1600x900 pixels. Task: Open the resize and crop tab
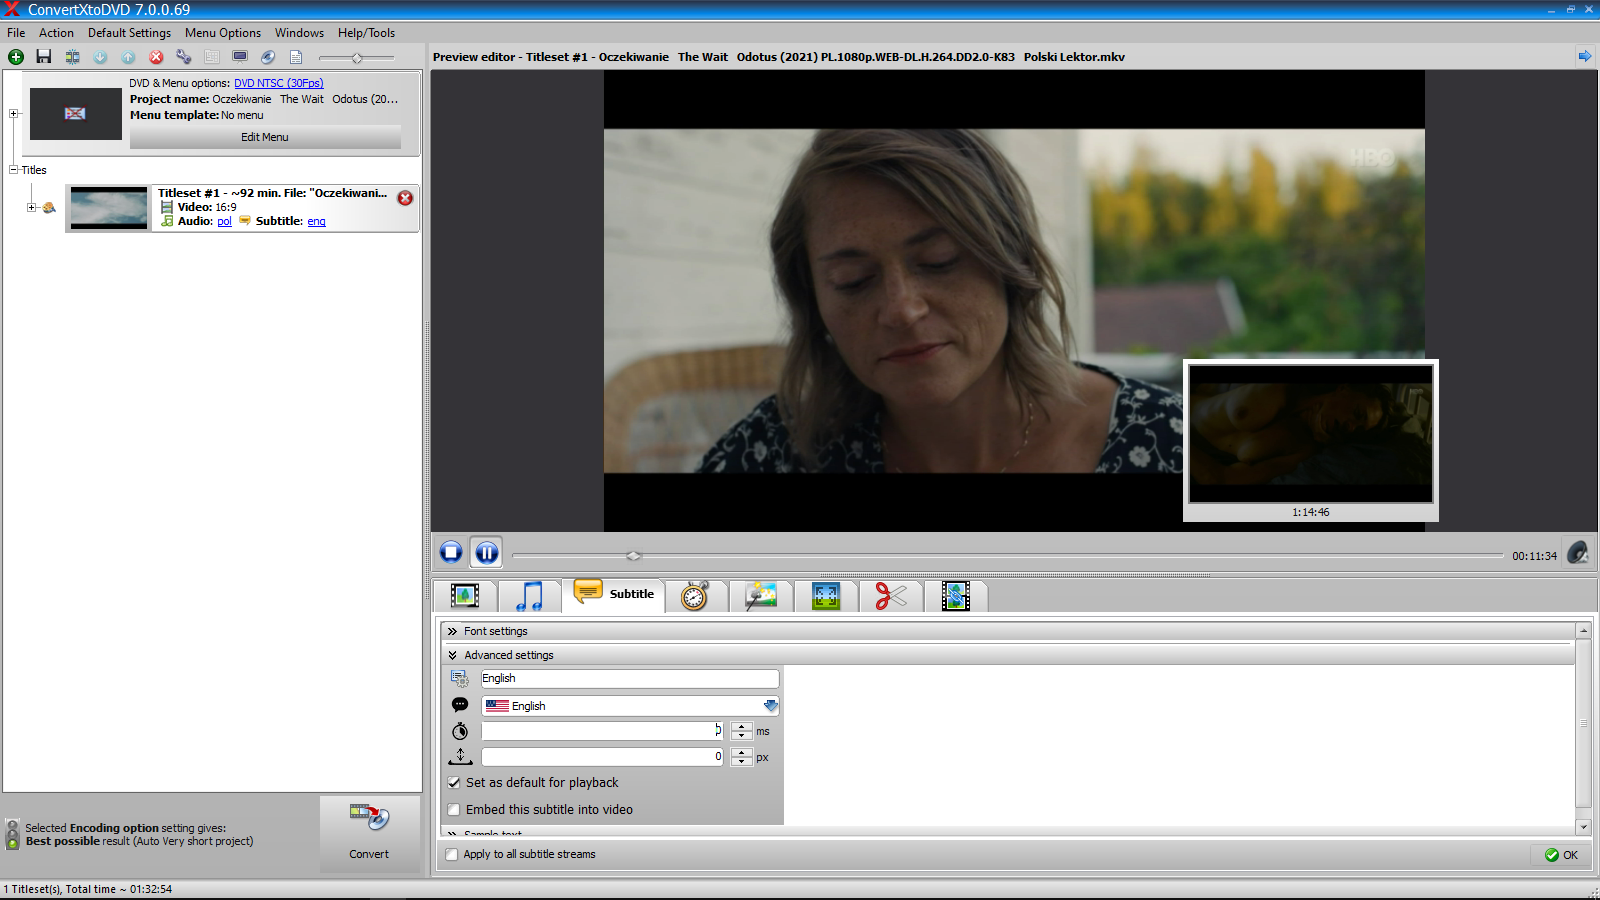pos(826,596)
